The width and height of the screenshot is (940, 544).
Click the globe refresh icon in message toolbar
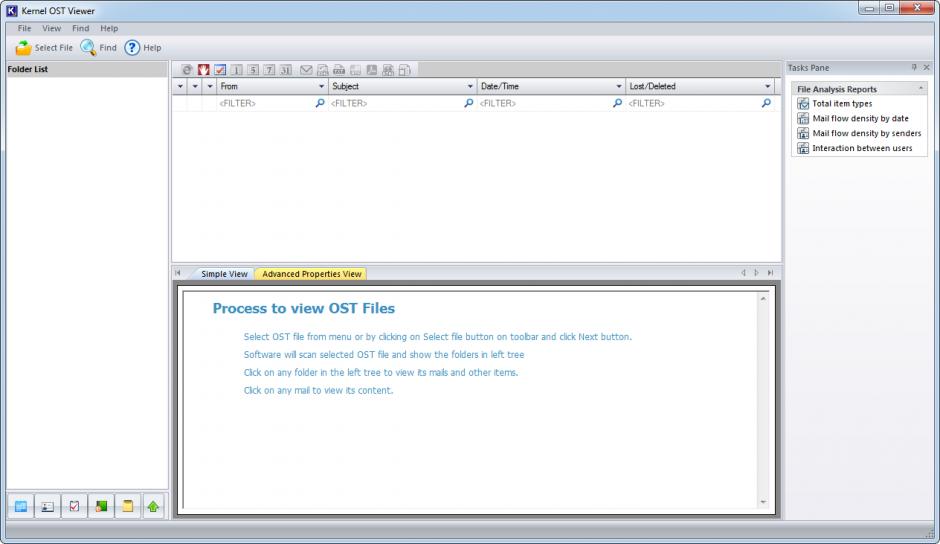click(x=187, y=70)
